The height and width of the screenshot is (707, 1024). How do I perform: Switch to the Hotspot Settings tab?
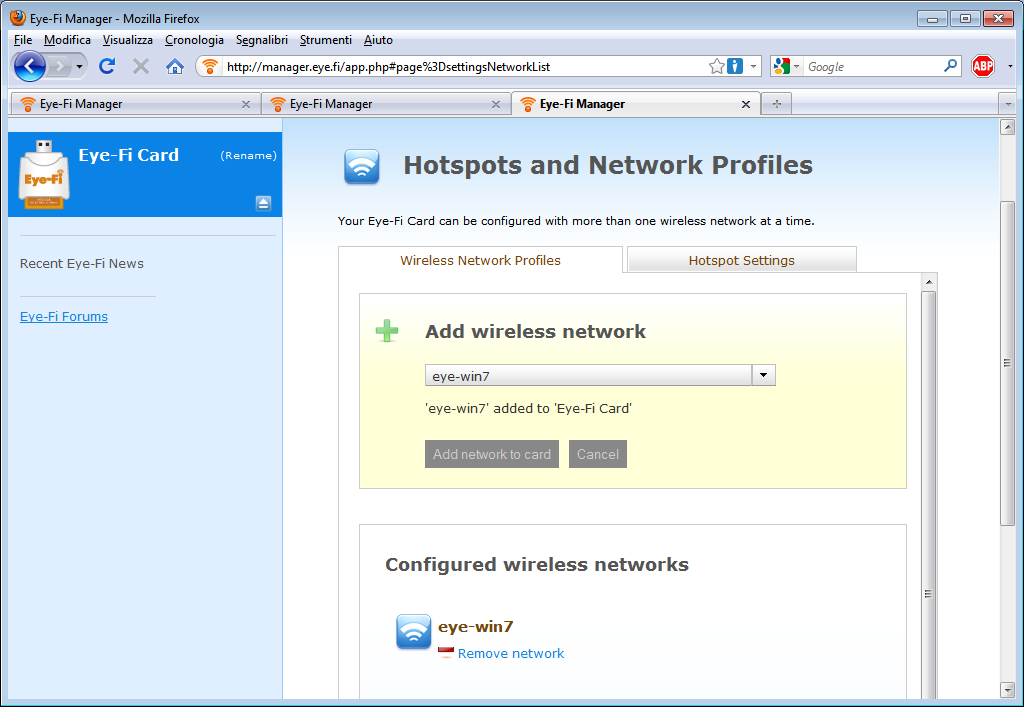tap(741, 260)
